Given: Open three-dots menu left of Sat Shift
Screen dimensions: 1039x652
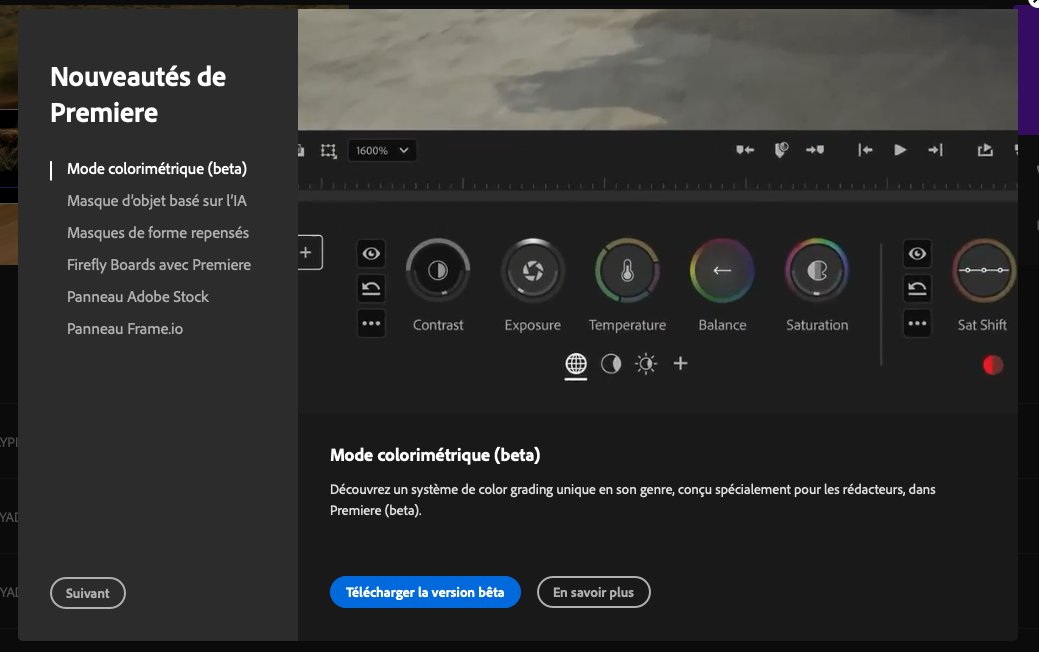Looking at the screenshot, I should pos(917,323).
